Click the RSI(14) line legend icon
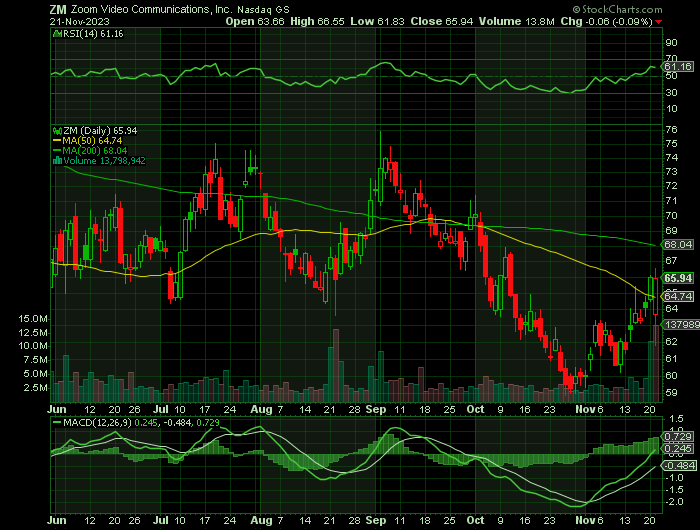 [57, 33]
